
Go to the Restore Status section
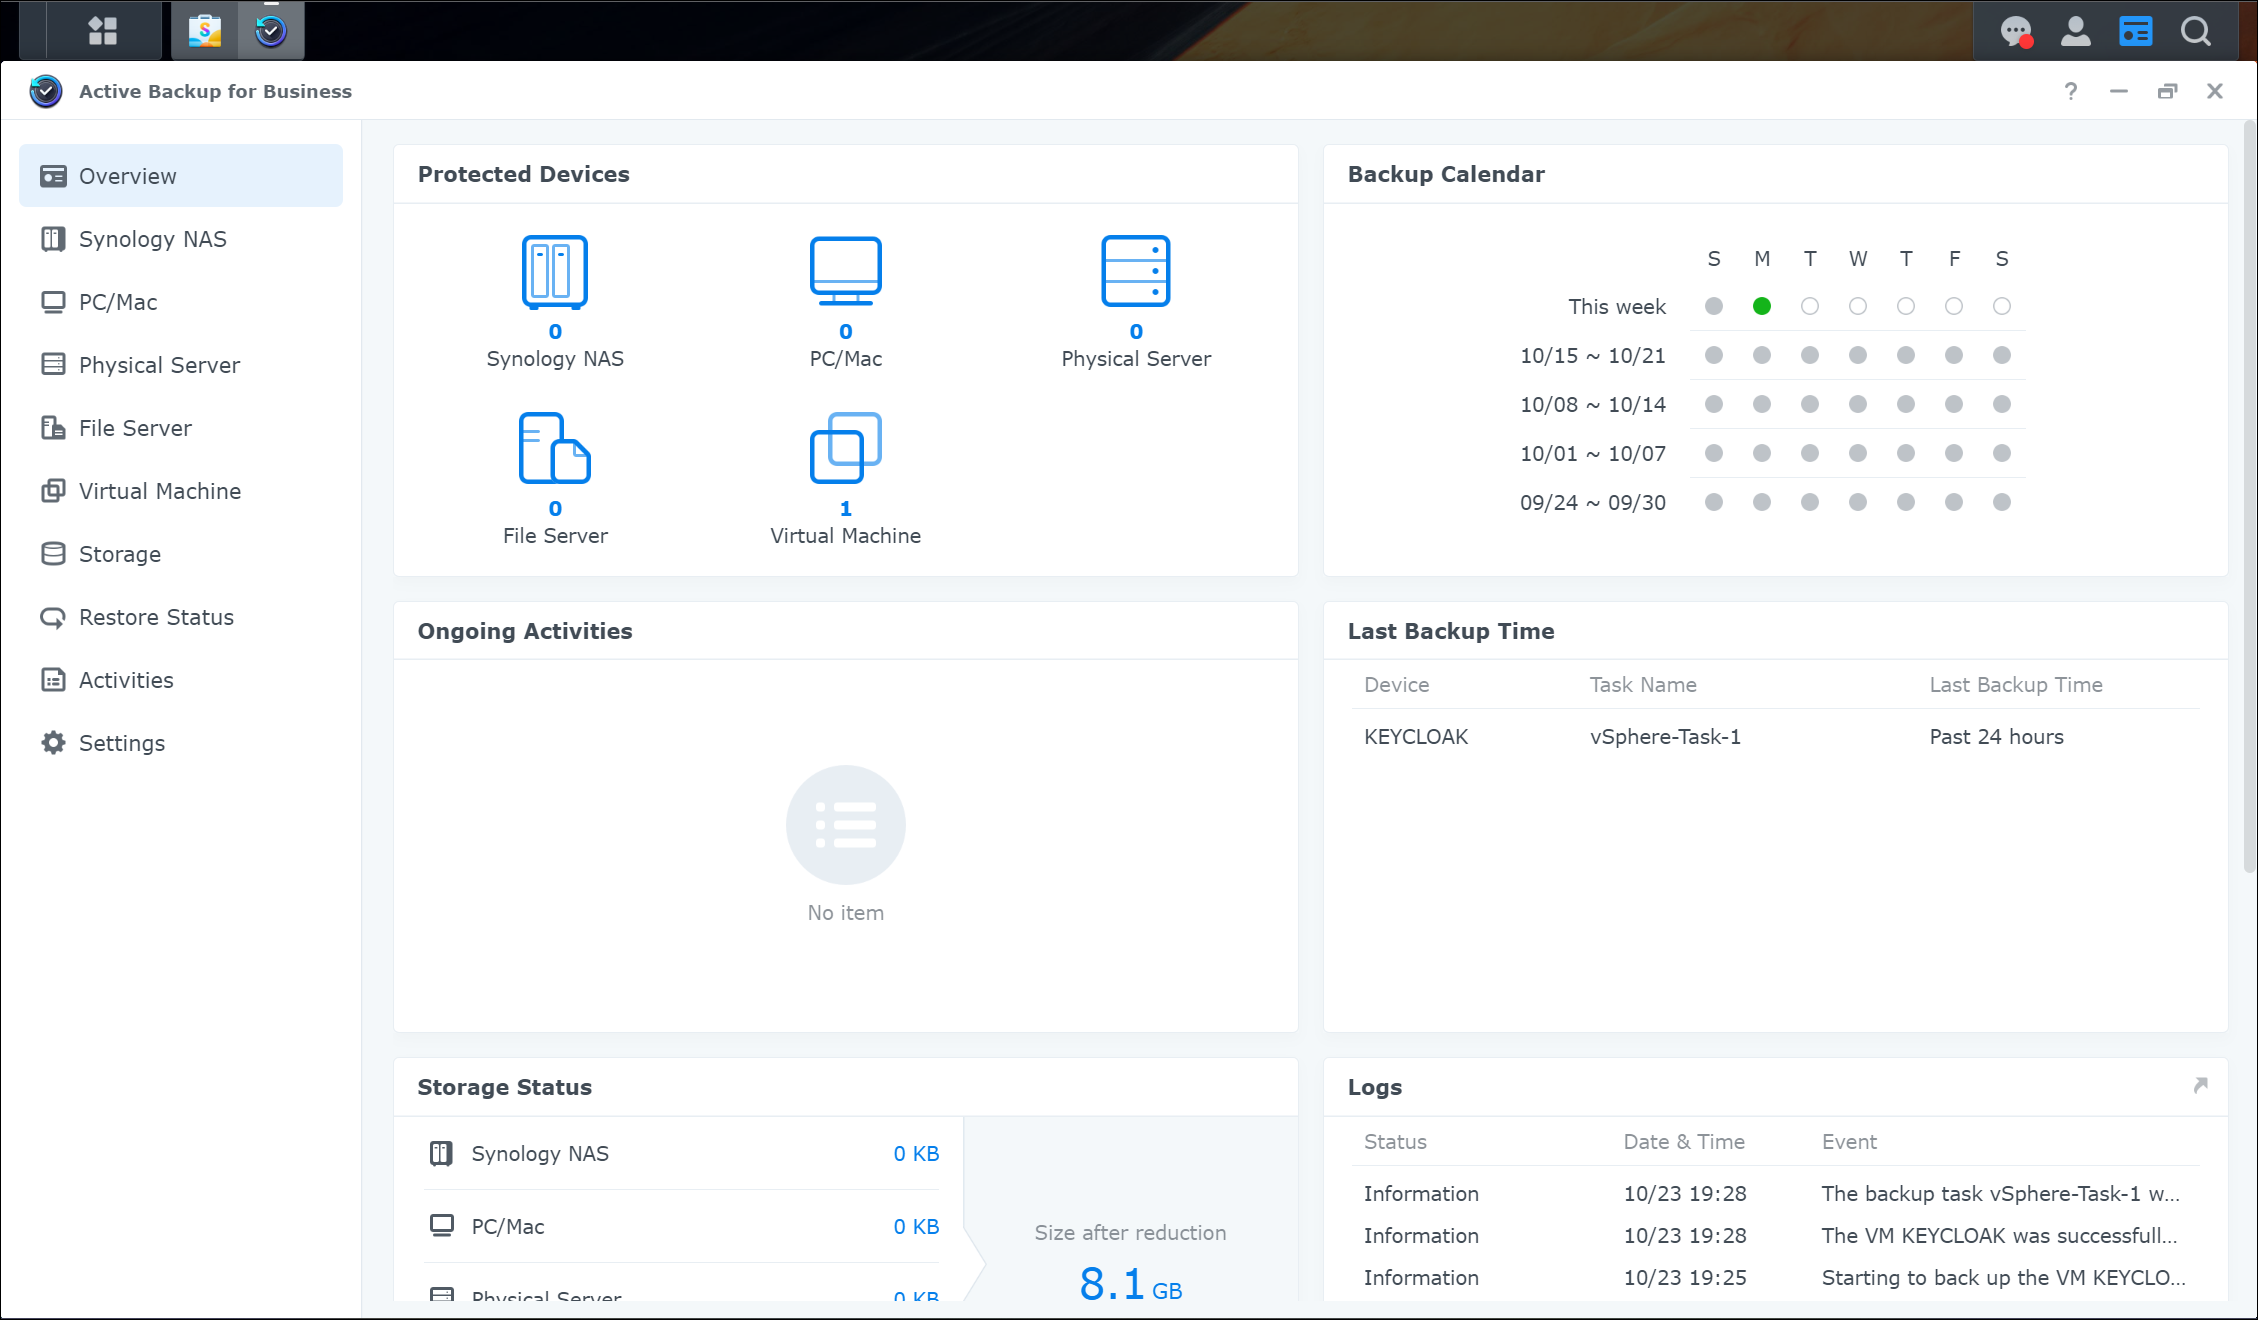pyautogui.click(x=156, y=617)
